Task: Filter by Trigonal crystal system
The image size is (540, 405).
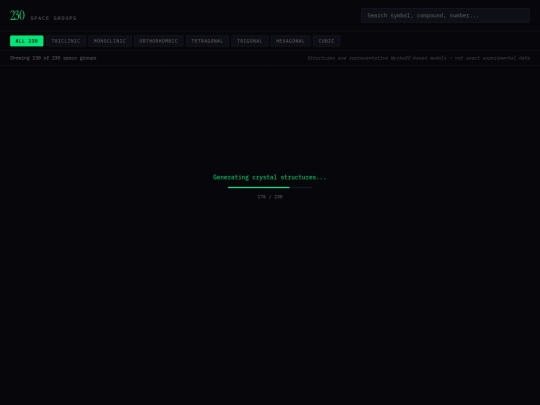Action: (x=250, y=41)
